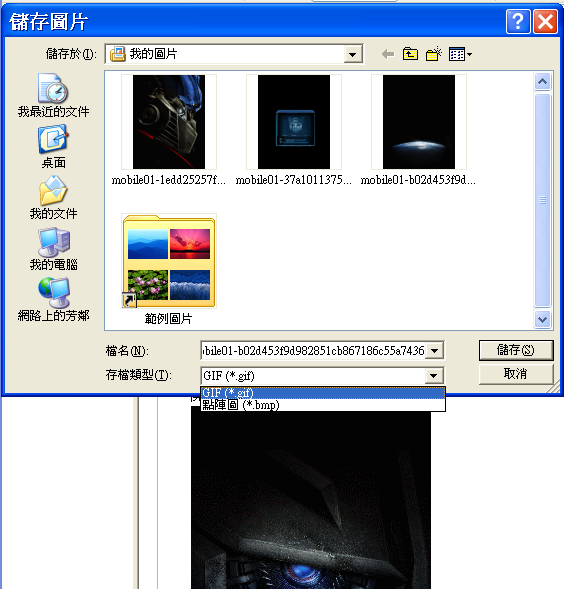Click the 儲存 save button
Viewport: 564px width, 589px height.
pyautogui.click(x=516, y=350)
